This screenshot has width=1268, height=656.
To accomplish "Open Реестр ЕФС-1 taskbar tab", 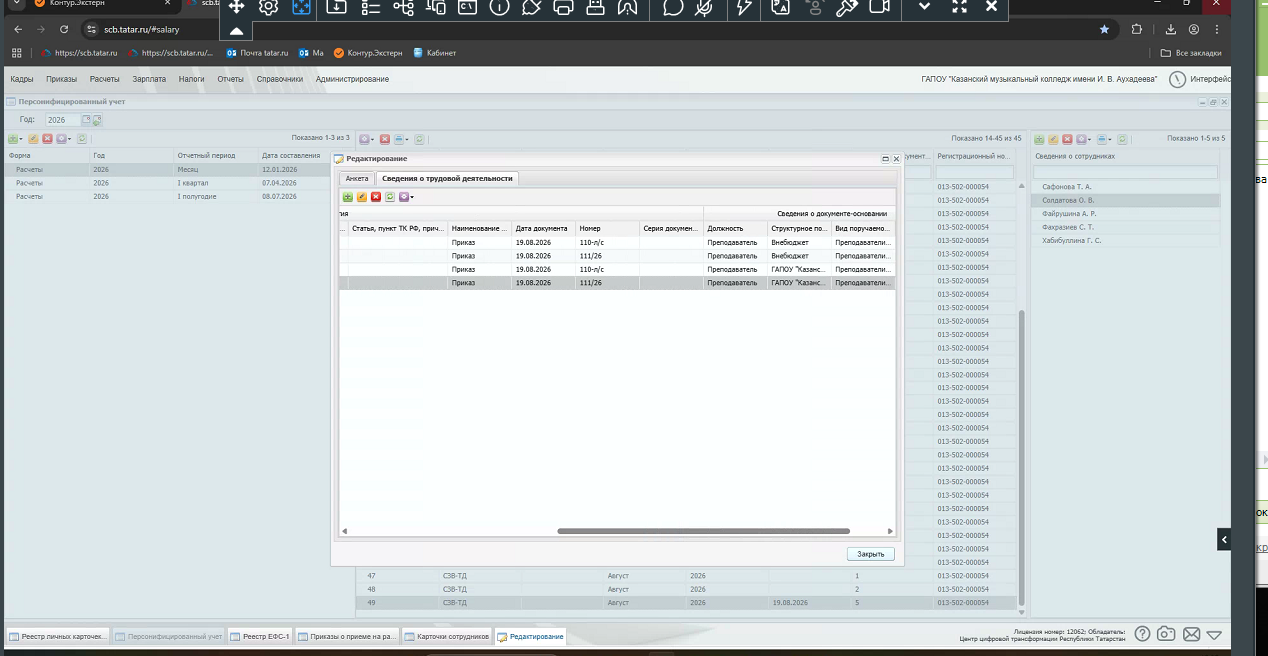I will 260,636.
